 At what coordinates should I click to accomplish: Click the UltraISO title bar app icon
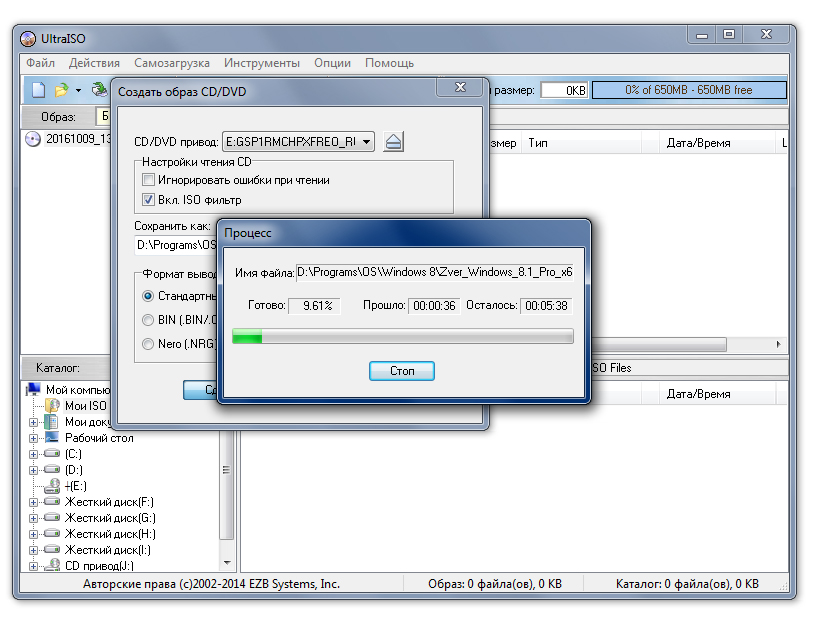(28, 39)
